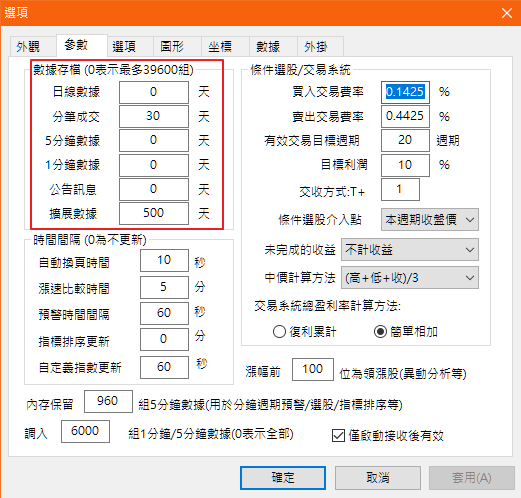The height and width of the screenshot is (498, 521).
Task: Click the 自動換頁時間 seconds field
Action: [x=164, y=260]
